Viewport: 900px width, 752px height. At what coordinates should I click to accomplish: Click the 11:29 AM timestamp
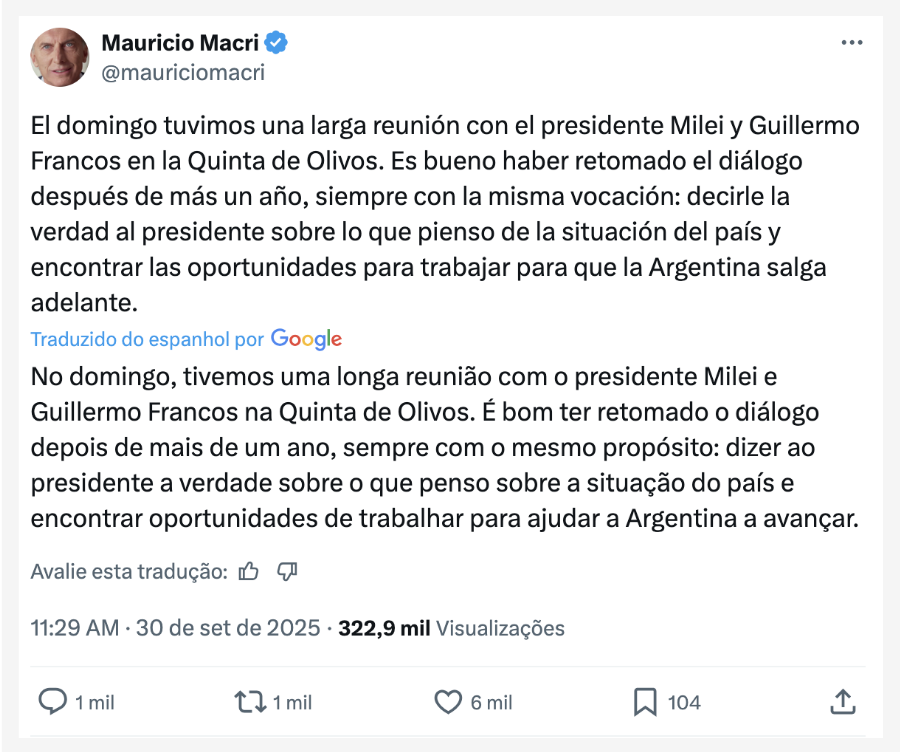click(74, 629)
